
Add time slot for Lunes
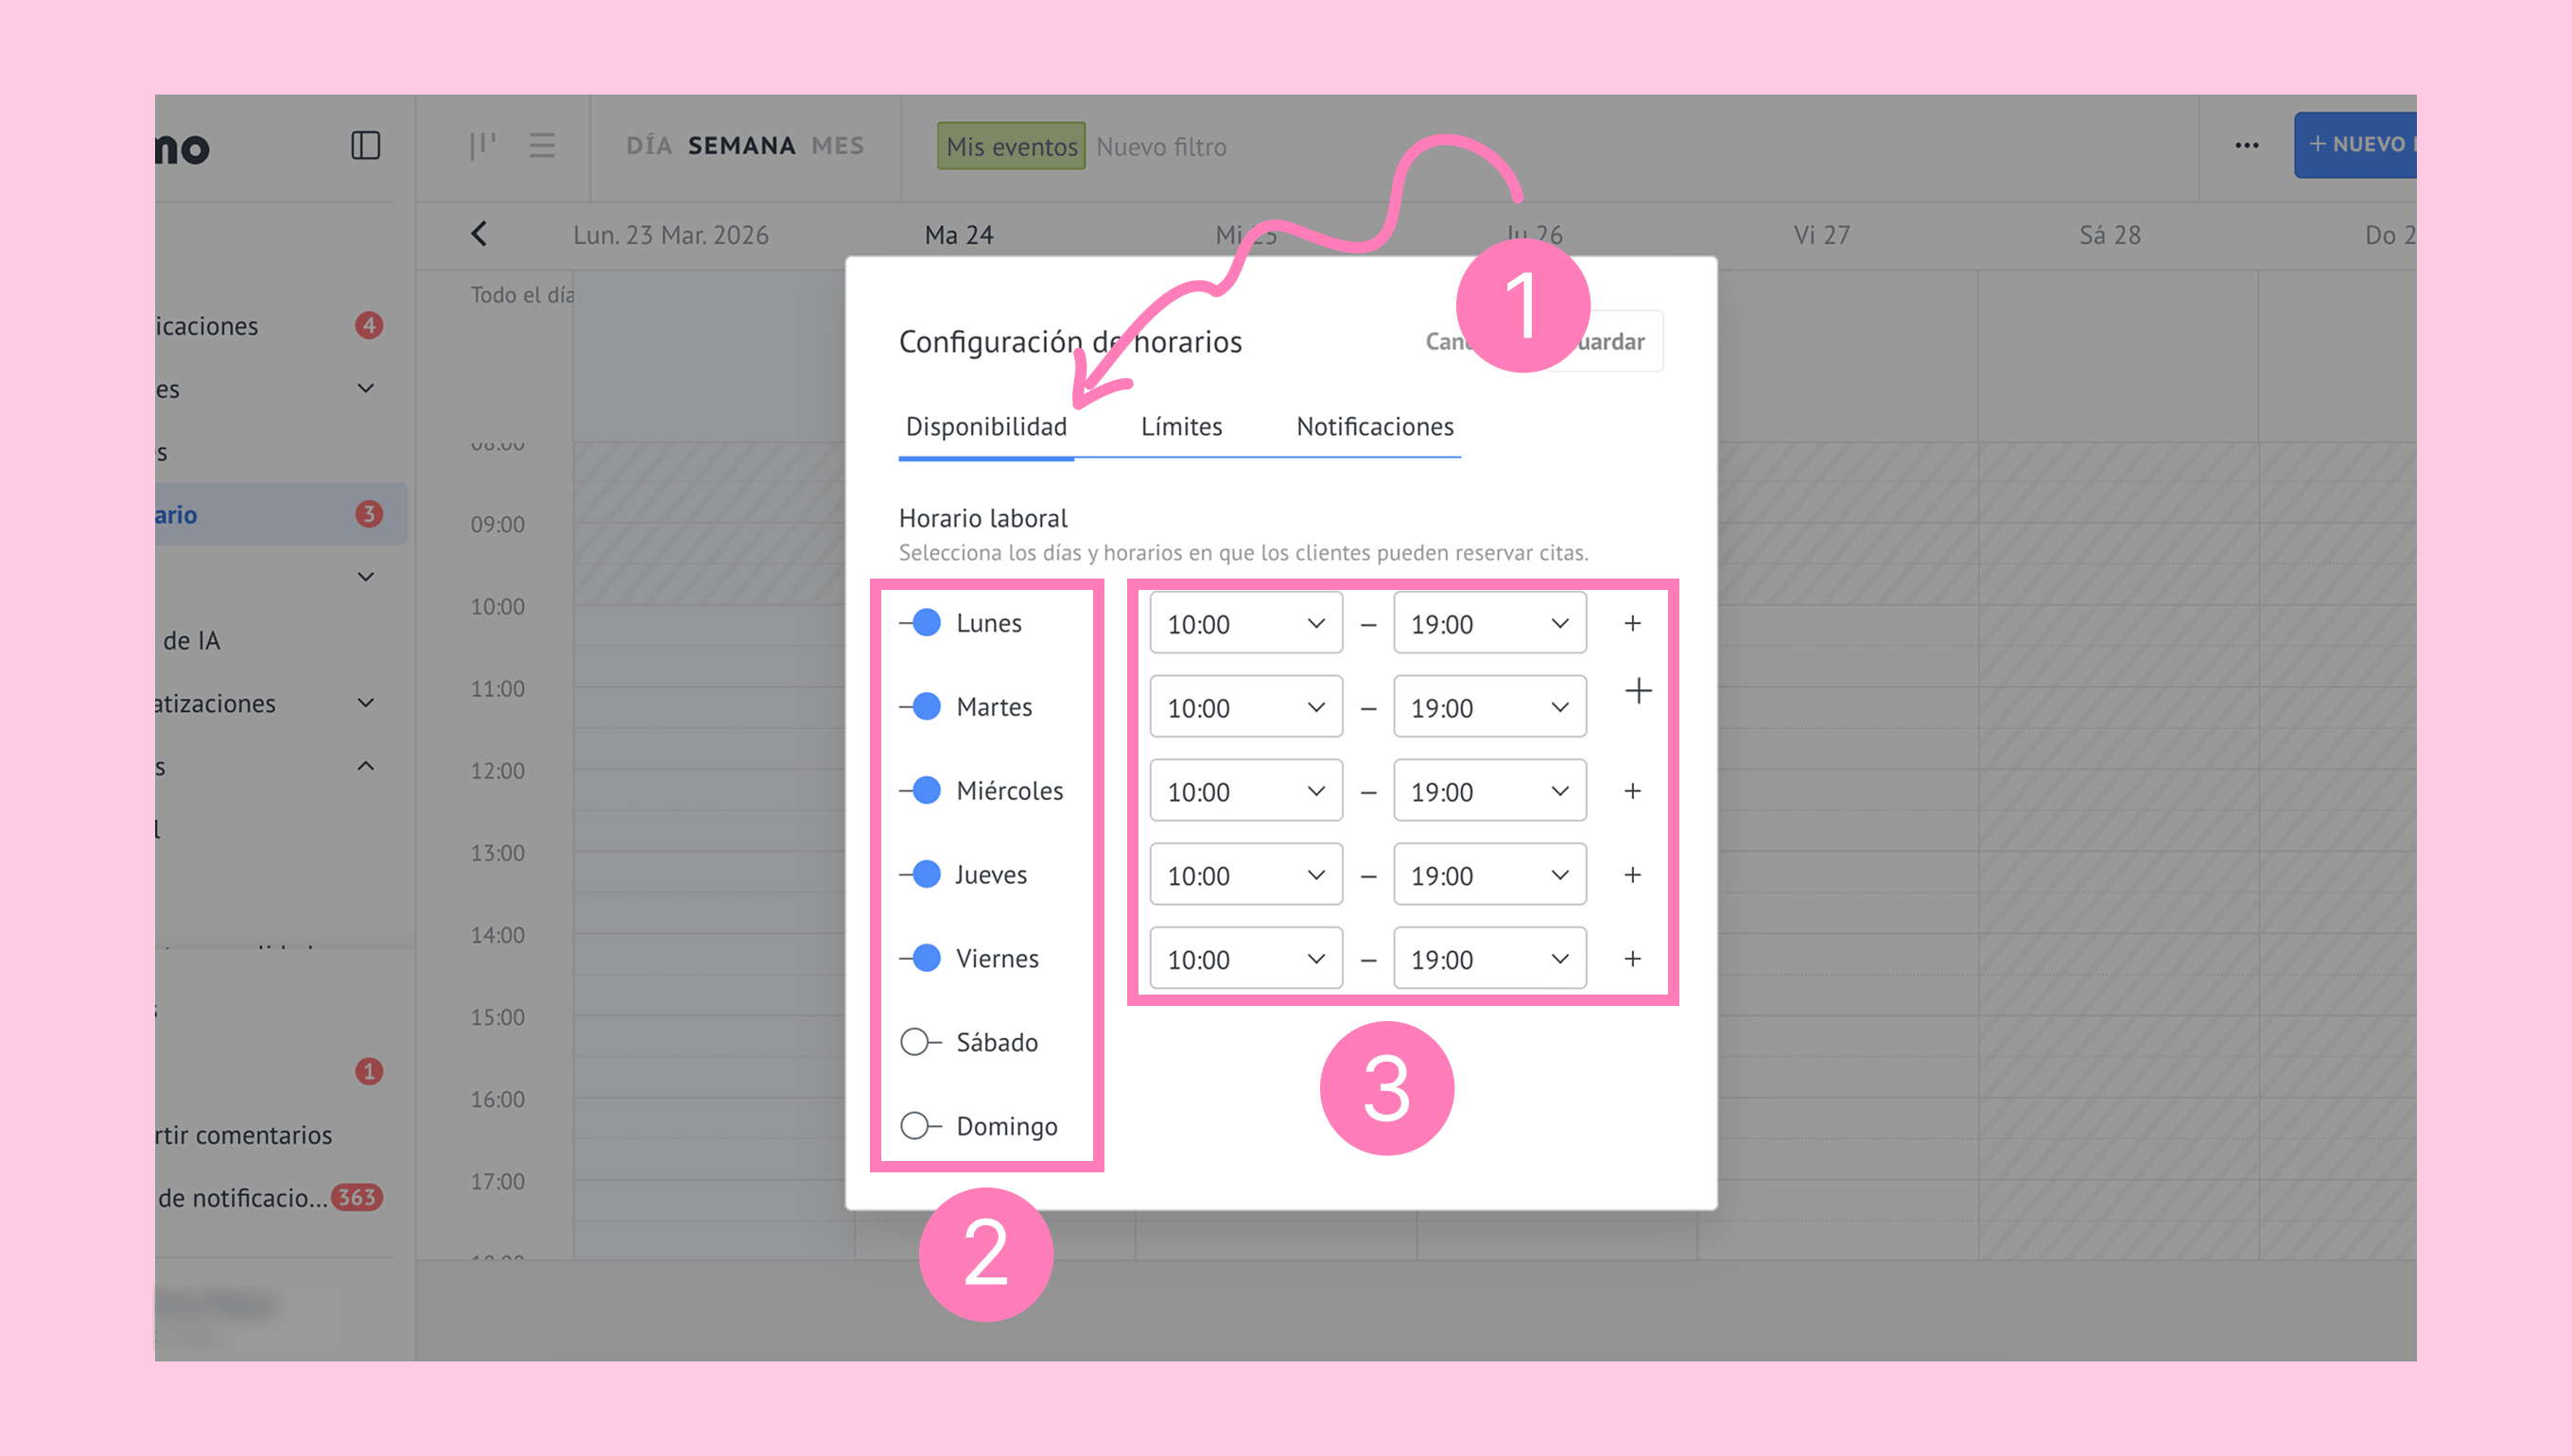coord(1632,624)
